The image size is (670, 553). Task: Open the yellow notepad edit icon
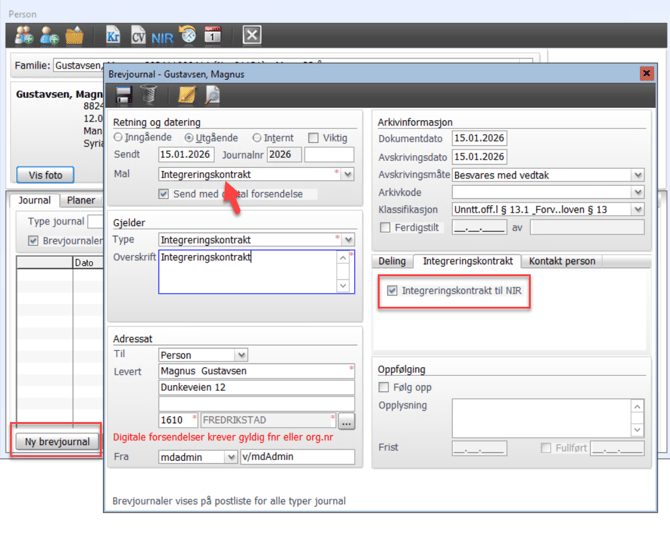(186, 95)
